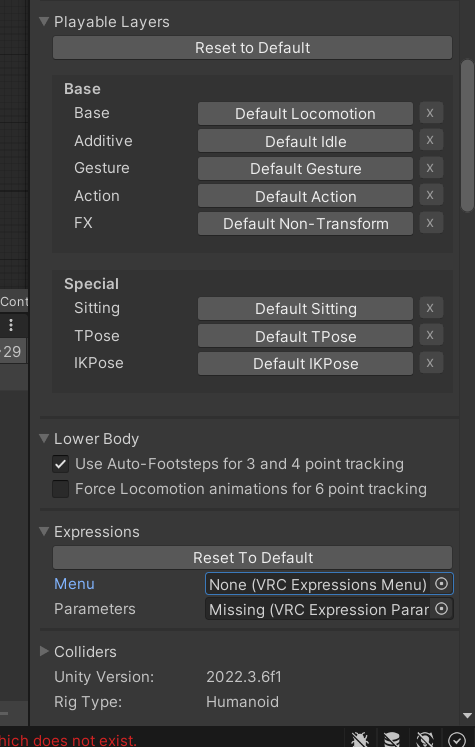Clear the Additive layer with its X button
The height and width of the screenshot is (747, 475).
431,141
